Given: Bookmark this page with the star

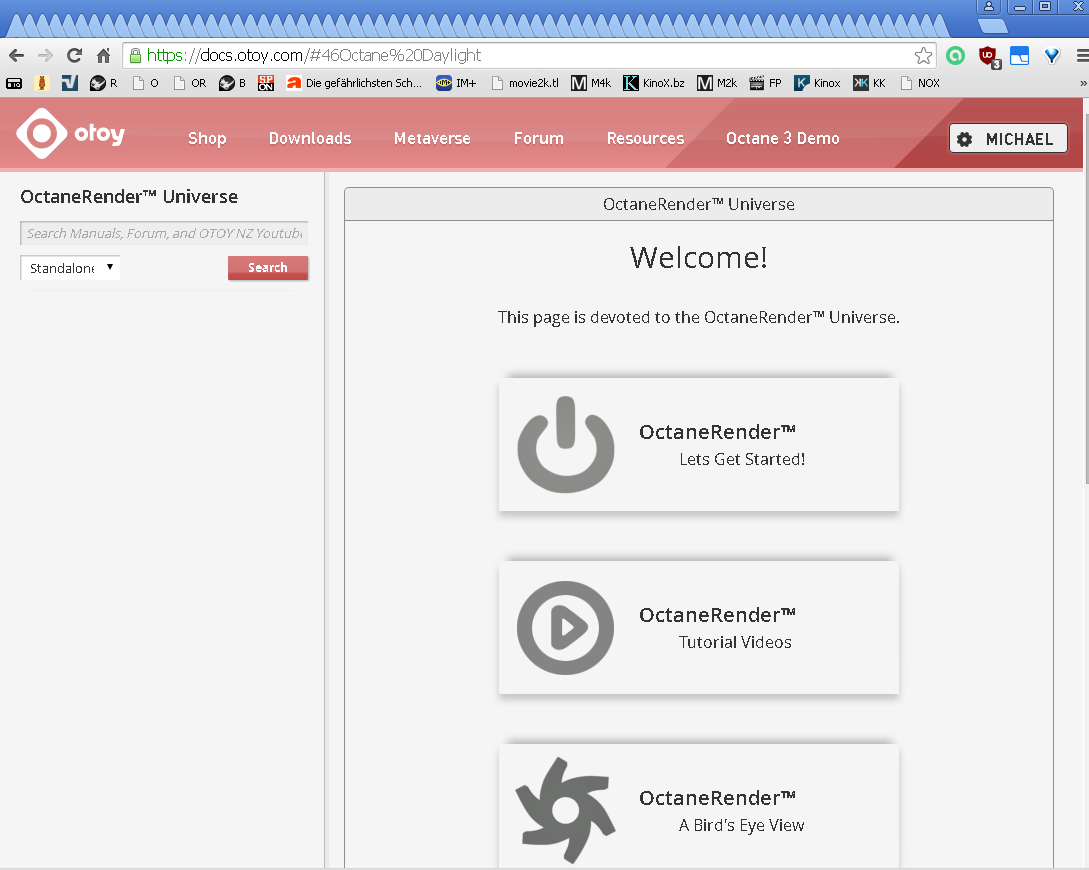Looking at the screenshot, I should [923, 56].
